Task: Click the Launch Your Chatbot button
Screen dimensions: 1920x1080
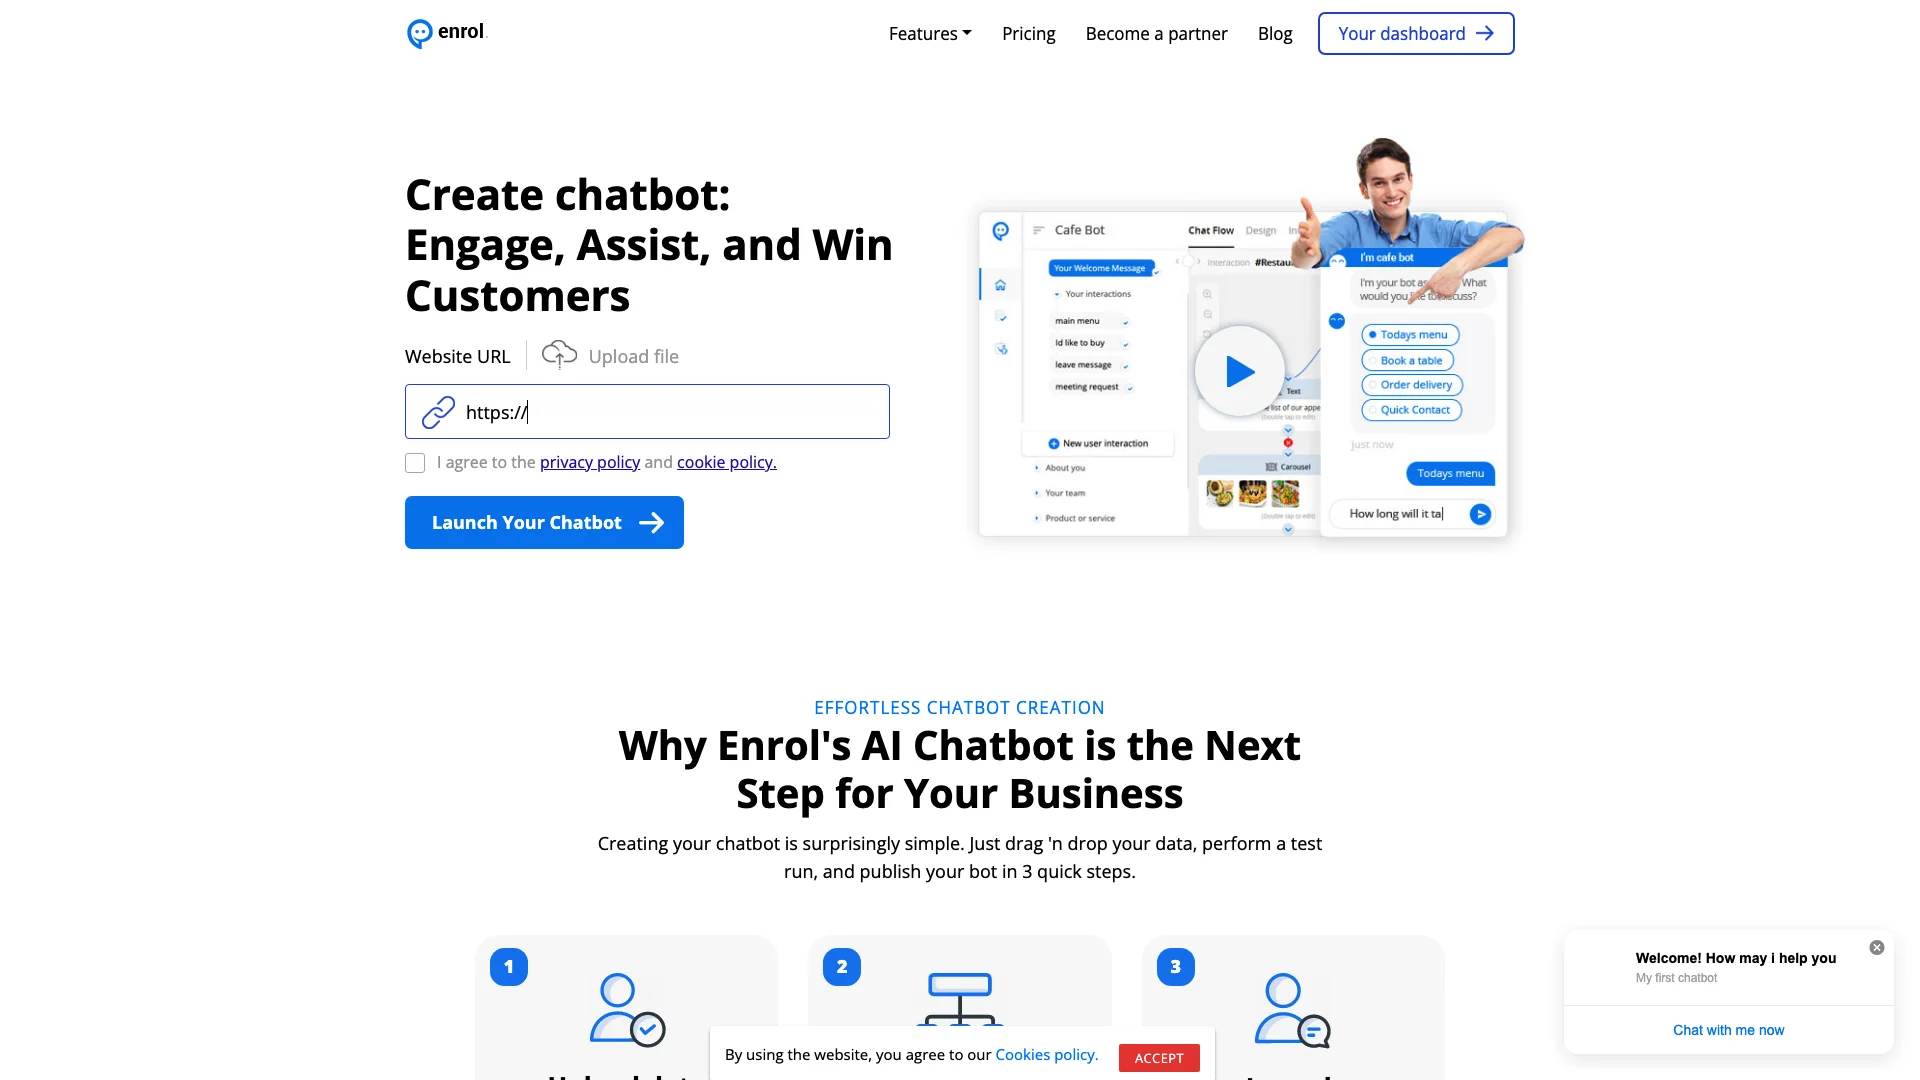Action: pos(543,521)
